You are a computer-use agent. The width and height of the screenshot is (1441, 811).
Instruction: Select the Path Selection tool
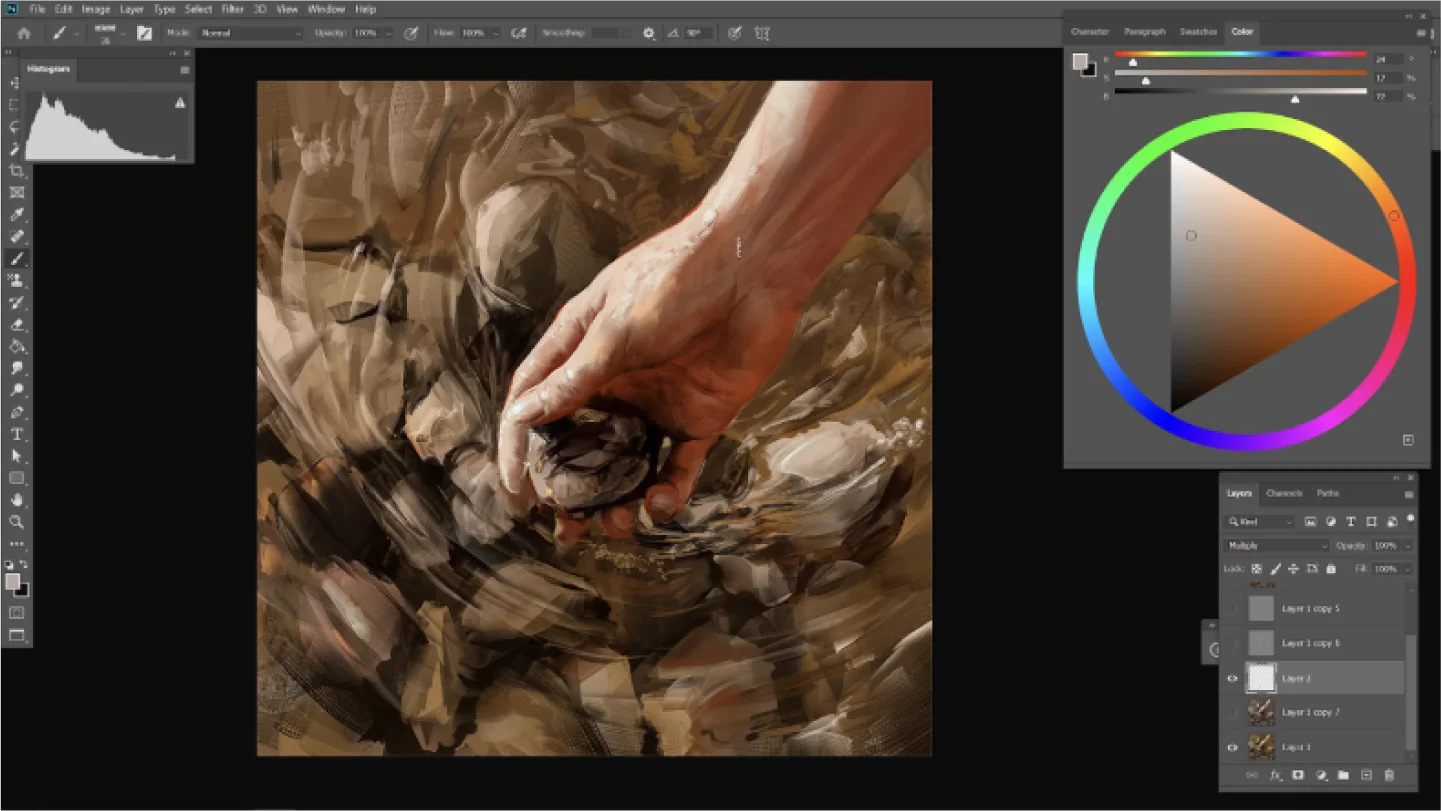(16, 456)
